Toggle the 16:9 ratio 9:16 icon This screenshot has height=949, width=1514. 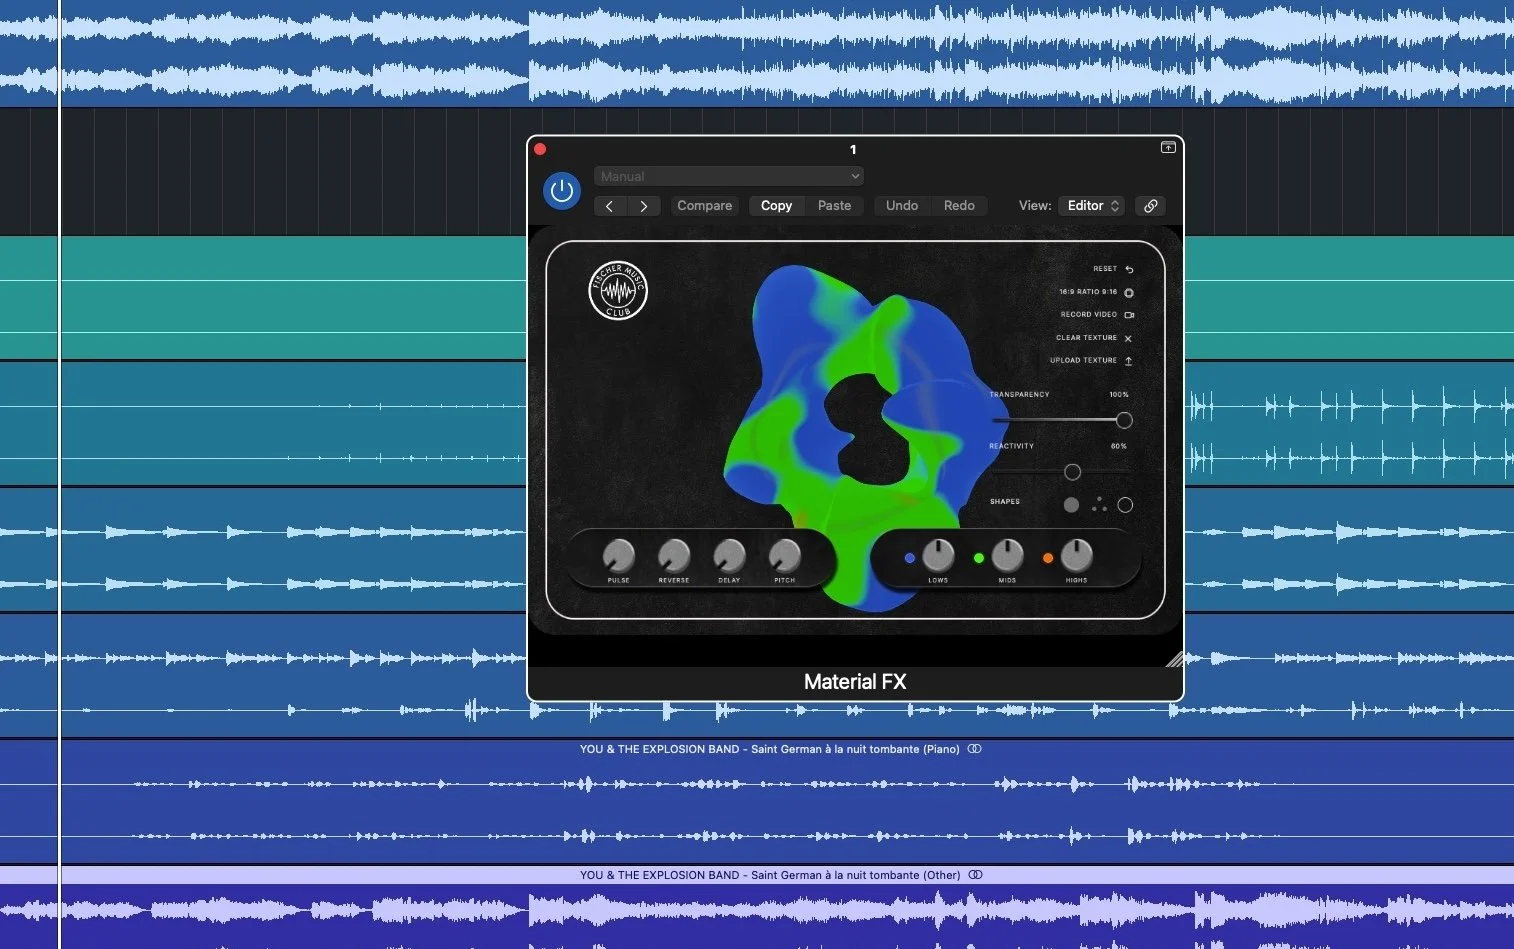1129,293
